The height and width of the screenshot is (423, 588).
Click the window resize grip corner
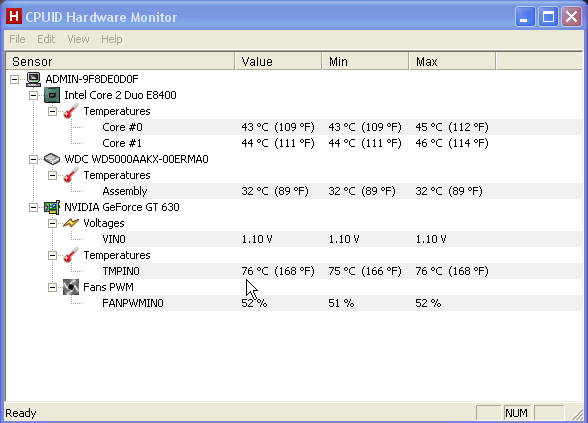(578, 414)
